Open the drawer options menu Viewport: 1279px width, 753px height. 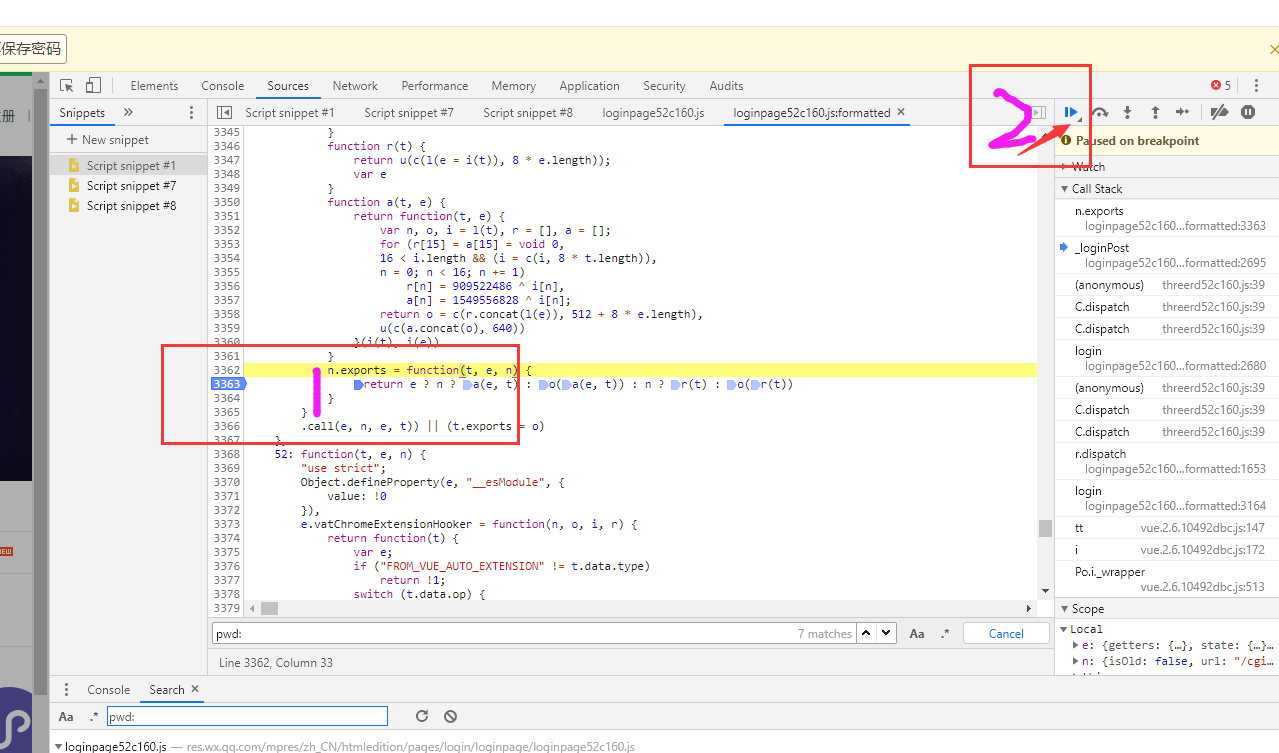point(66,690)
